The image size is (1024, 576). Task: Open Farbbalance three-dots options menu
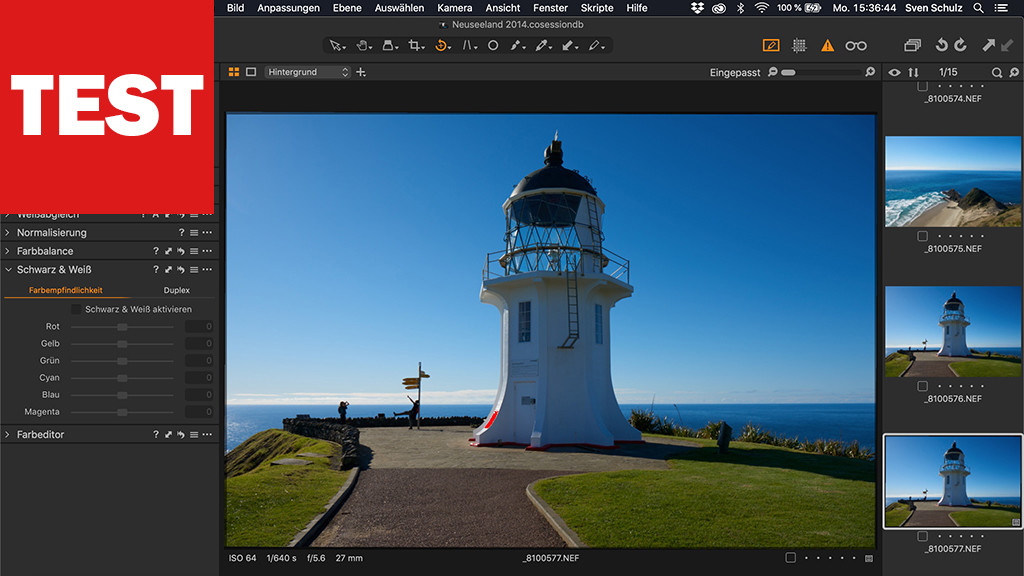coord(207,251)
